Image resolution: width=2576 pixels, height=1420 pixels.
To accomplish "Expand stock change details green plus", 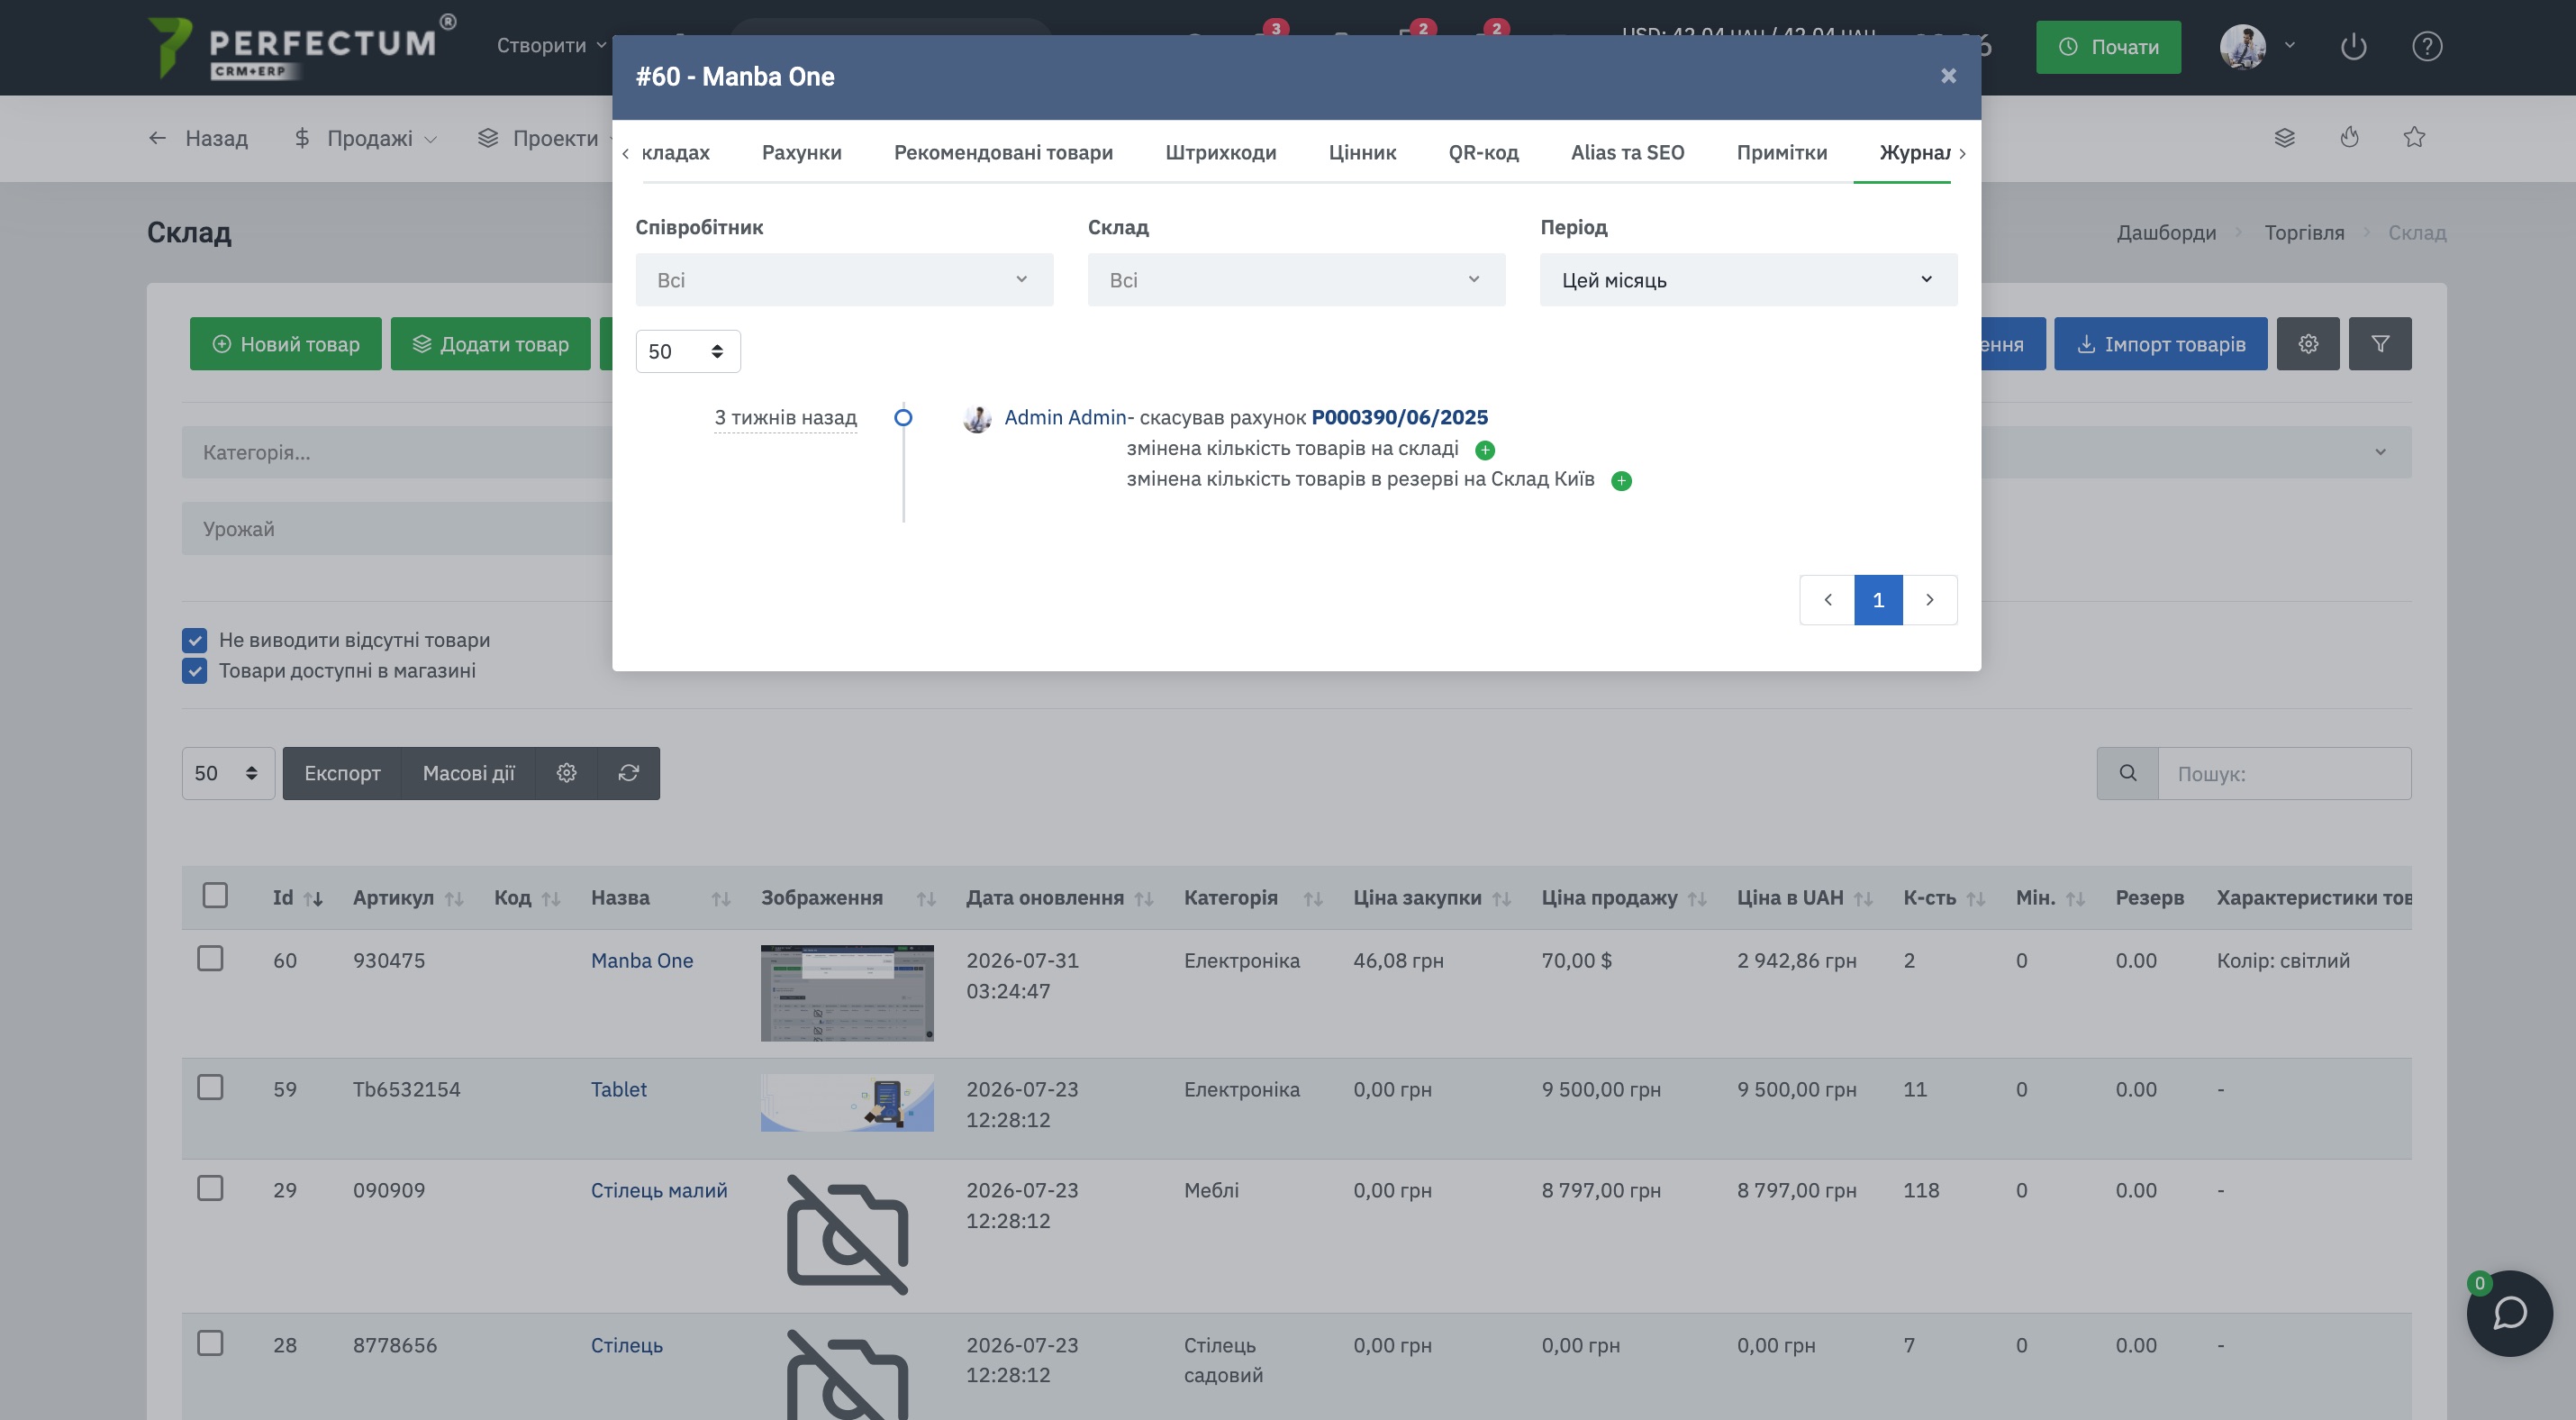I will [1485, 450].
